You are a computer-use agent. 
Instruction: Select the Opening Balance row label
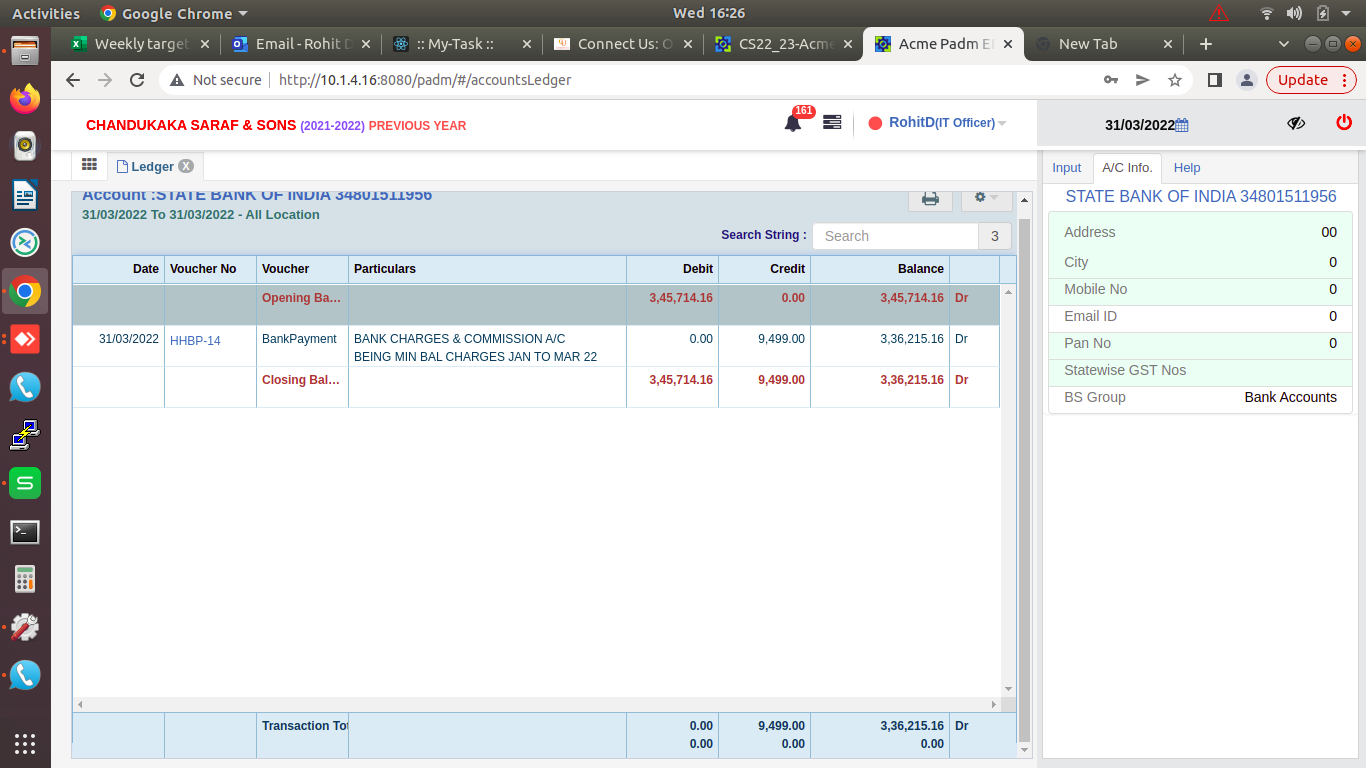tap(301, 298)
